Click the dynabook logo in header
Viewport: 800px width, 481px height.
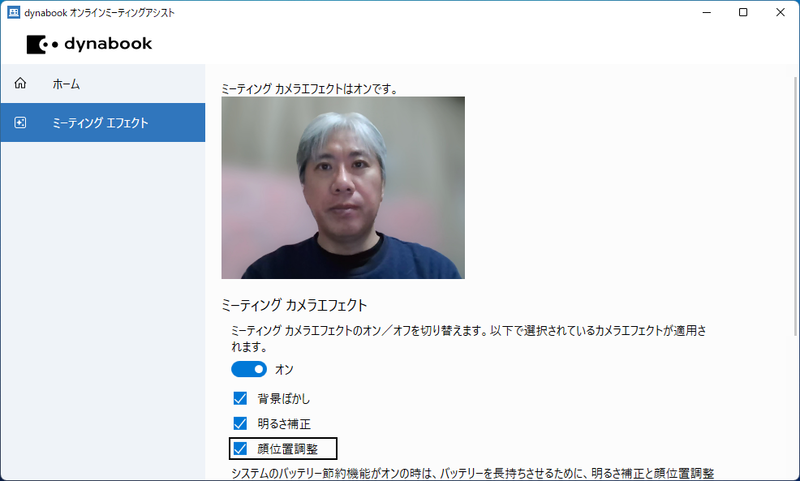pyautogui.click(x=89, y=44)
